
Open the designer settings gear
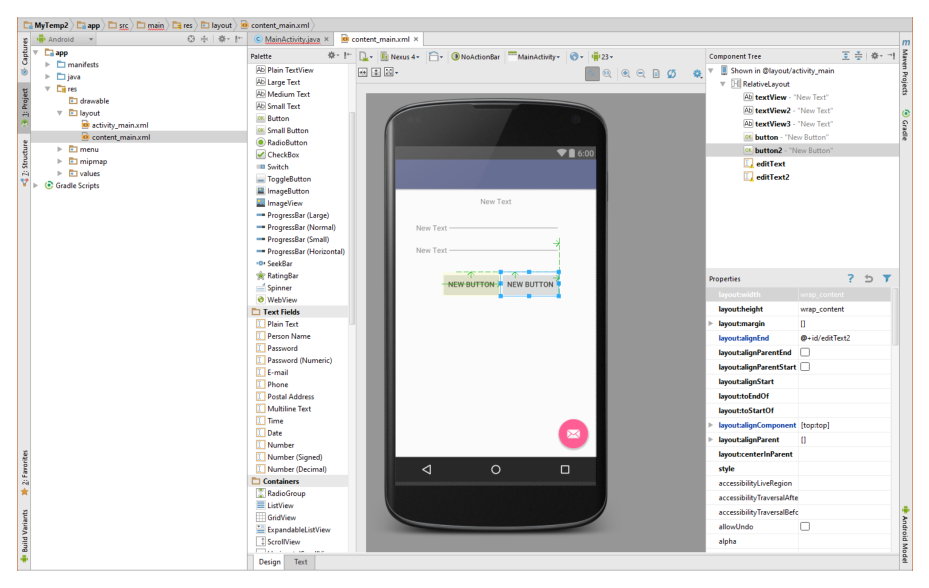pos(697,74)
